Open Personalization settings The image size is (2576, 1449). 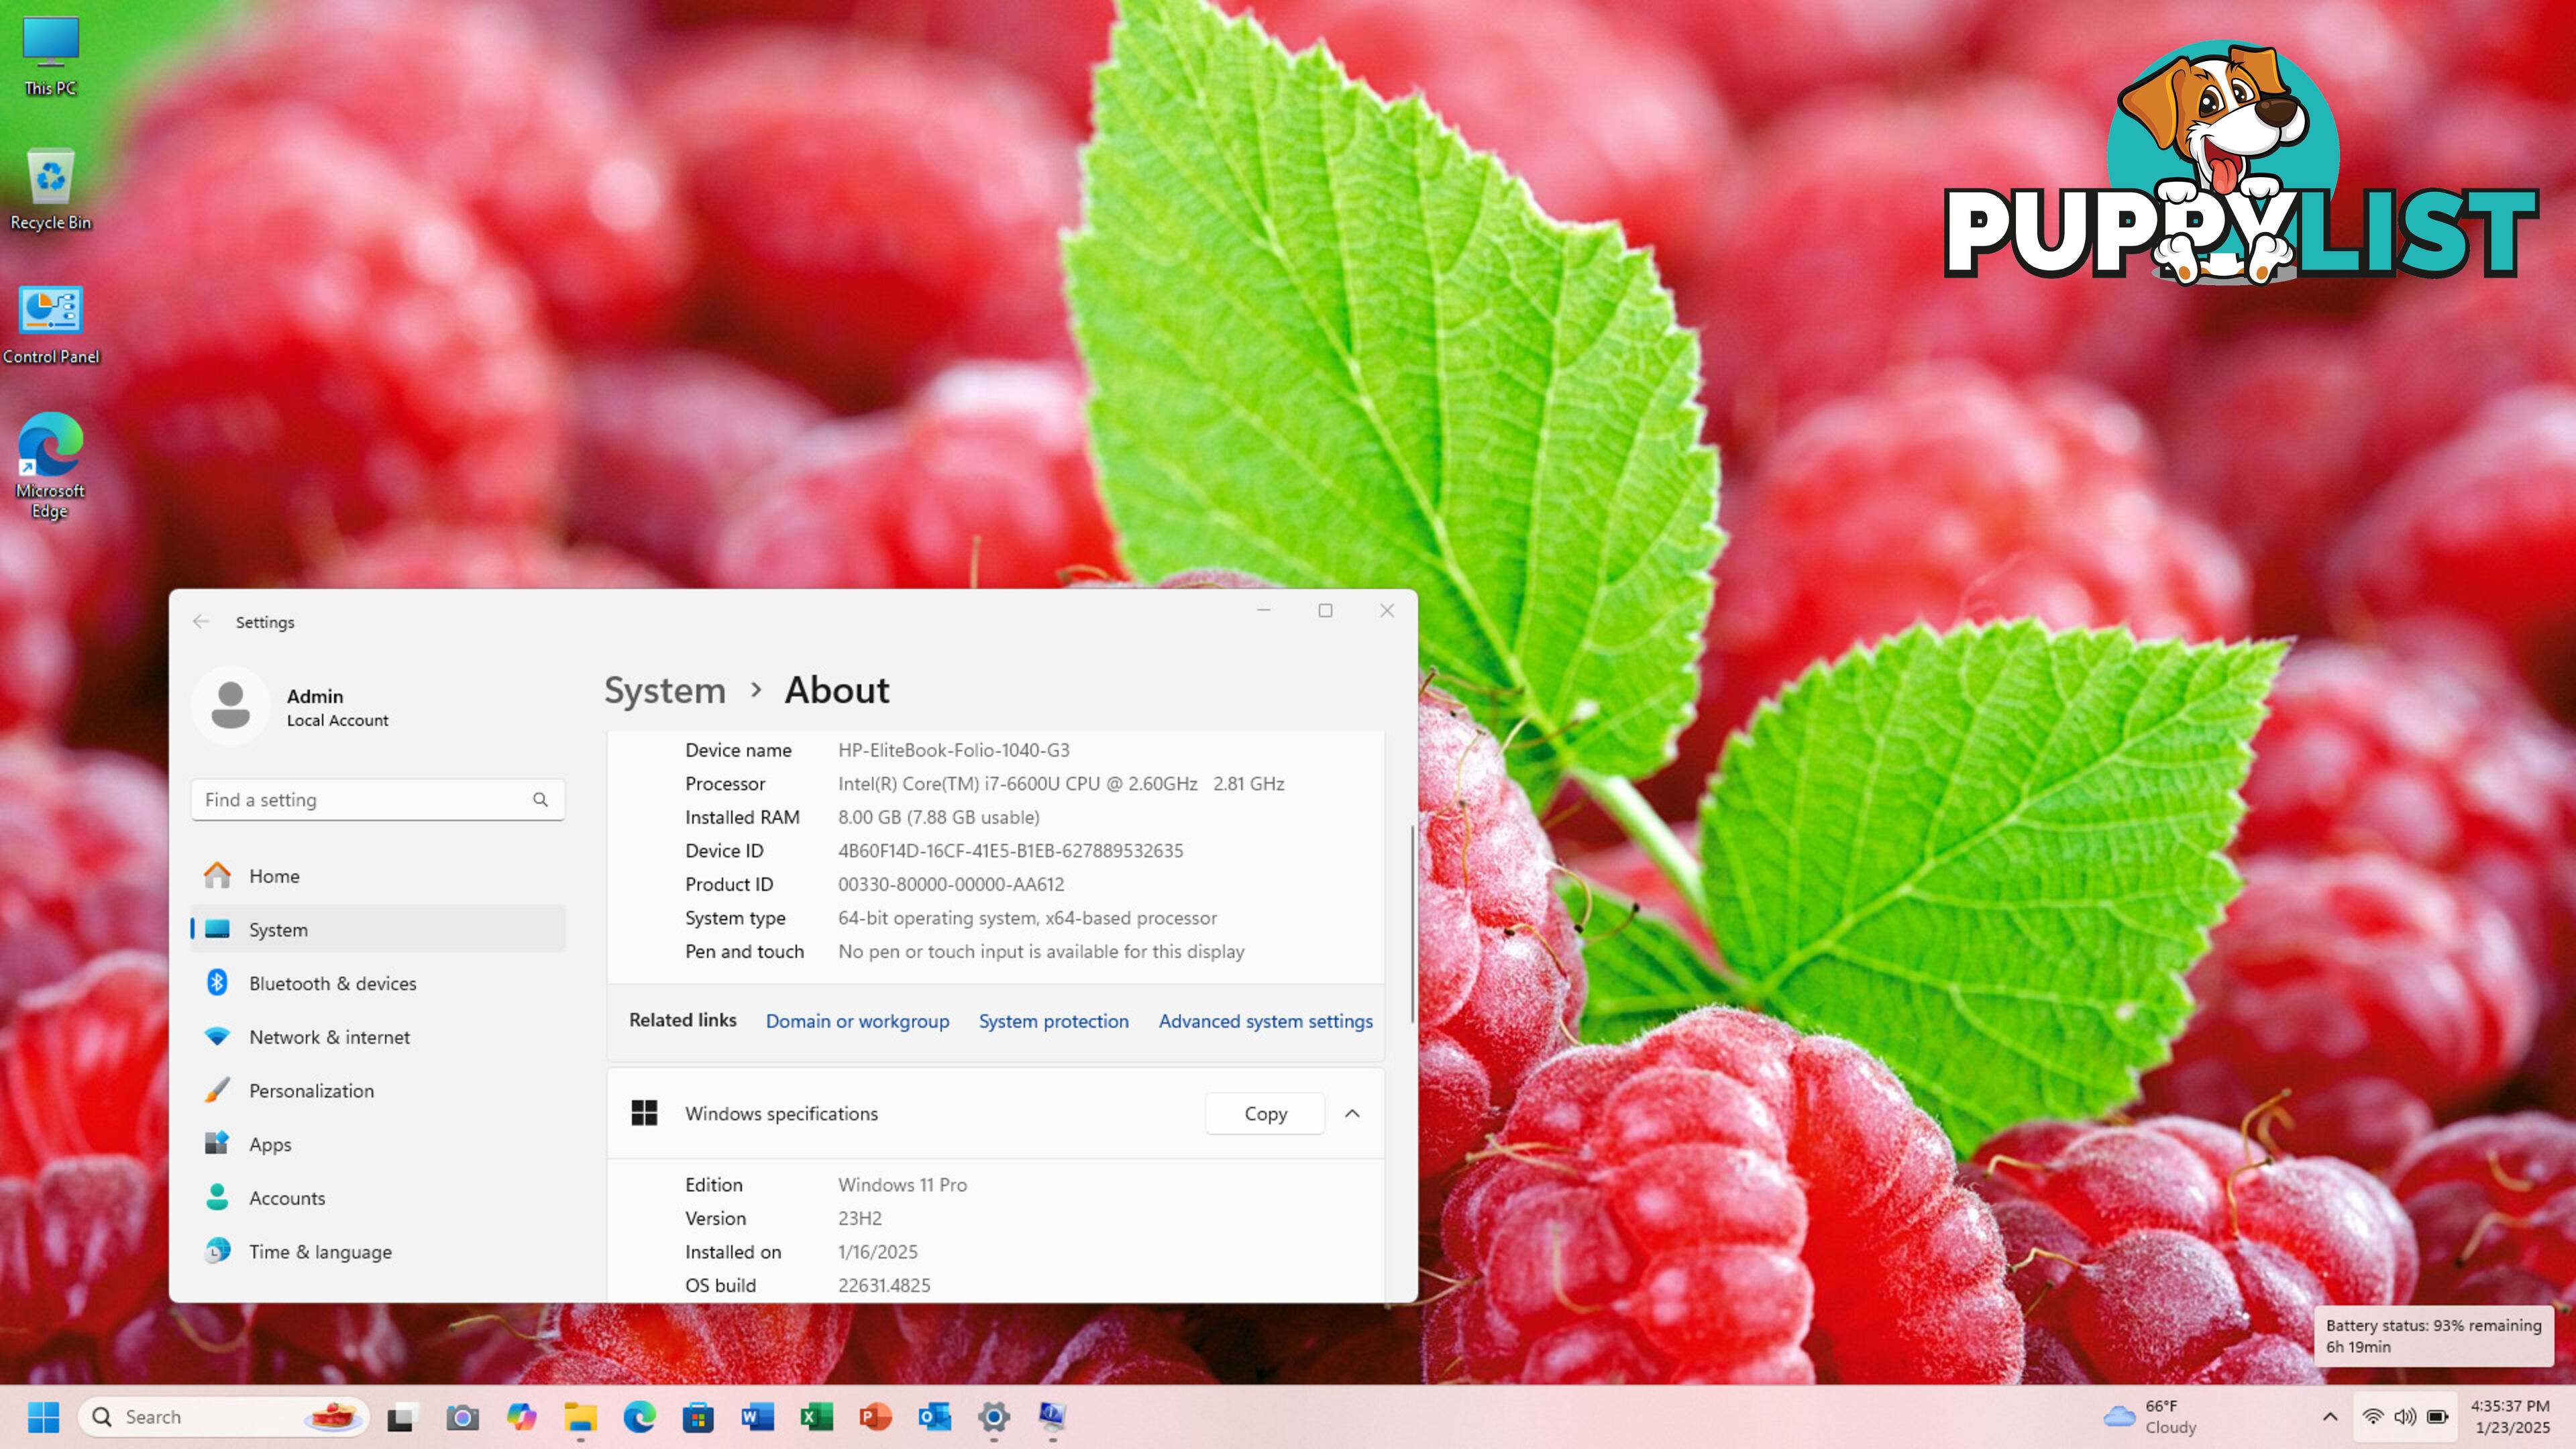pos(378,1090)
